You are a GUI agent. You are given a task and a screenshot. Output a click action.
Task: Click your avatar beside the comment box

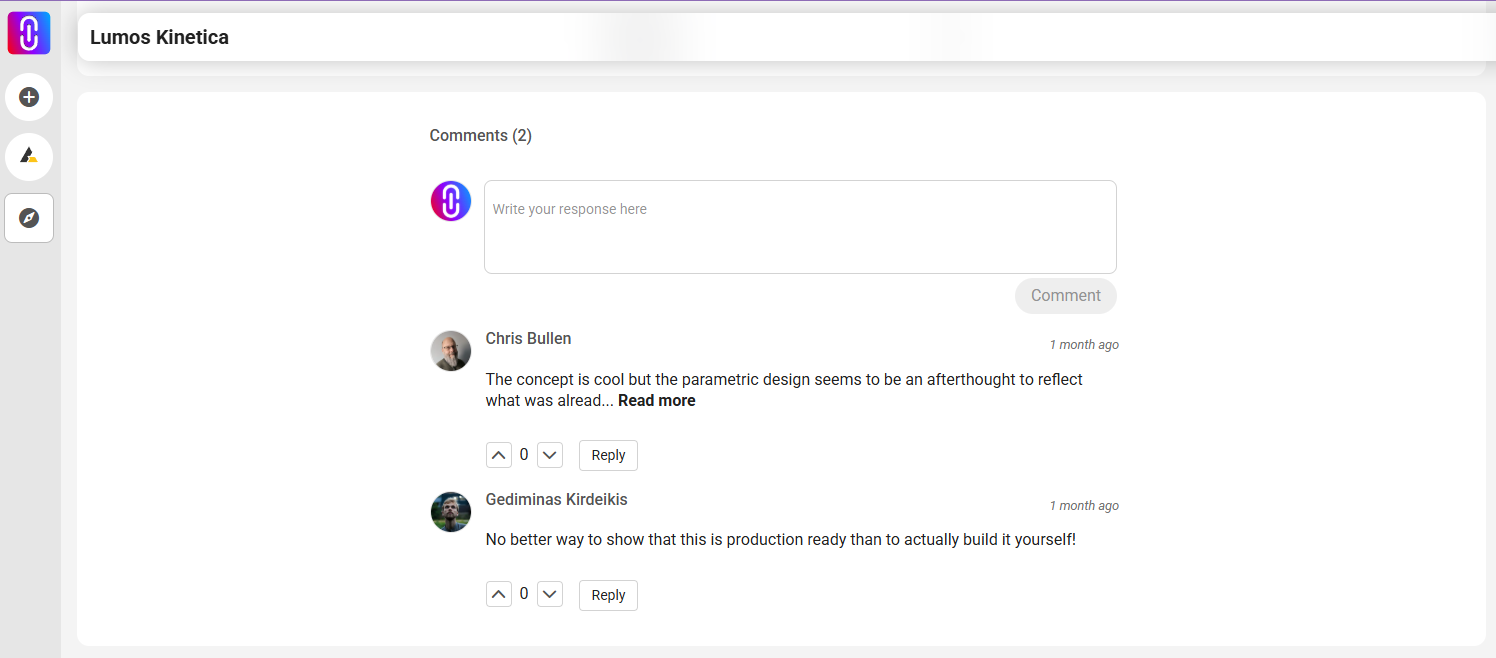[x=450, y=200]
